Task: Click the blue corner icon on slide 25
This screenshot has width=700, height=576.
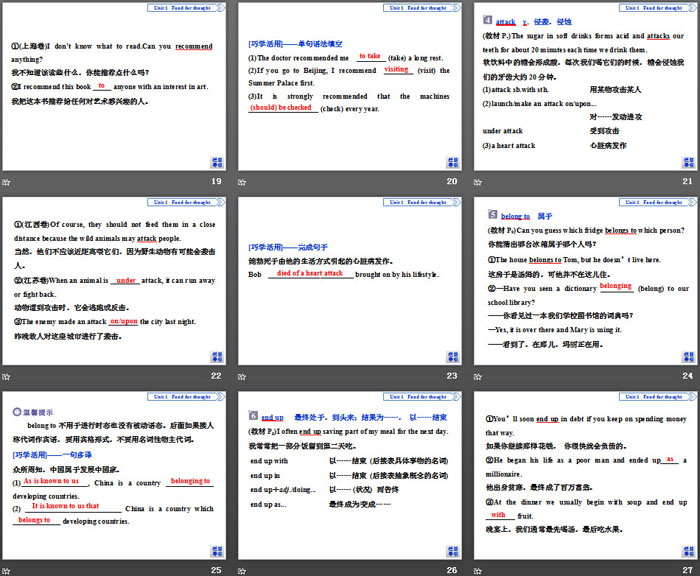Action: click(x=217, y=551)
